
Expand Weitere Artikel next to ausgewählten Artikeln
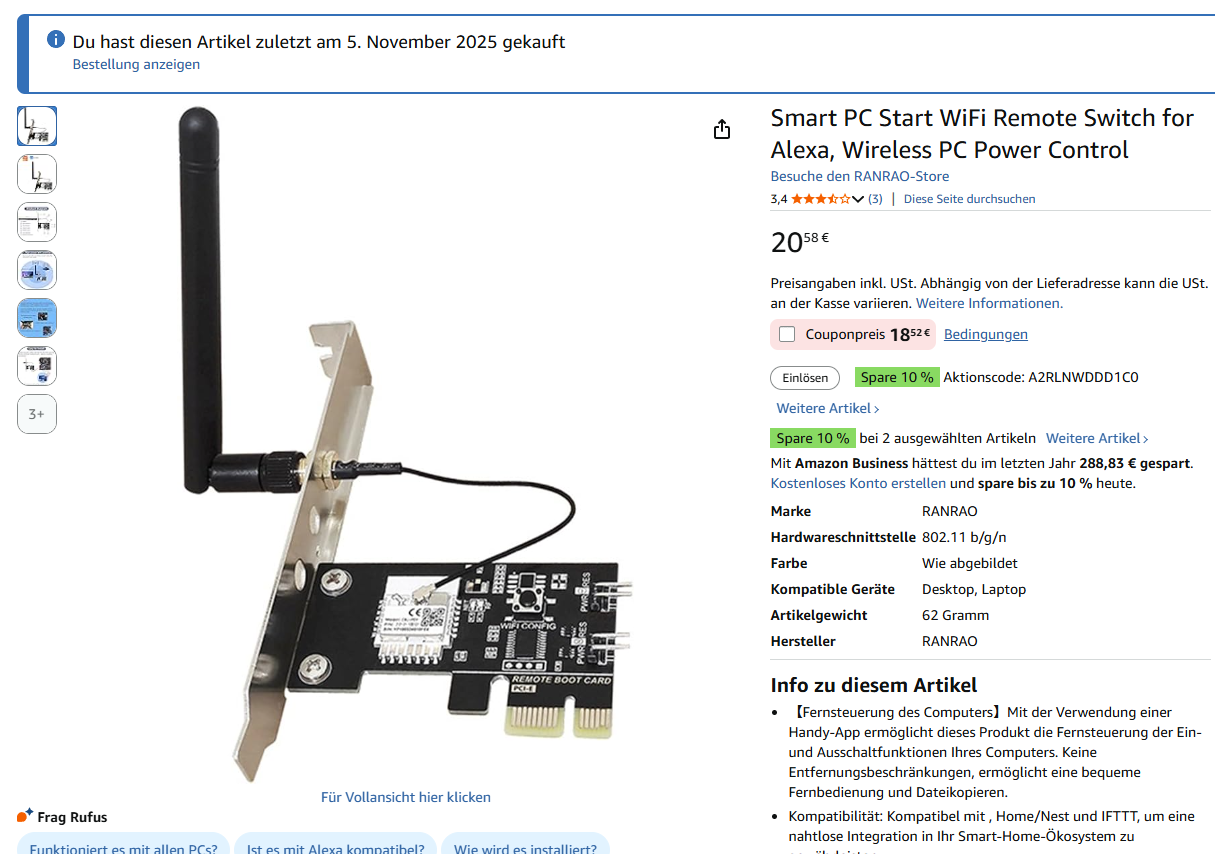point(1097,438)
